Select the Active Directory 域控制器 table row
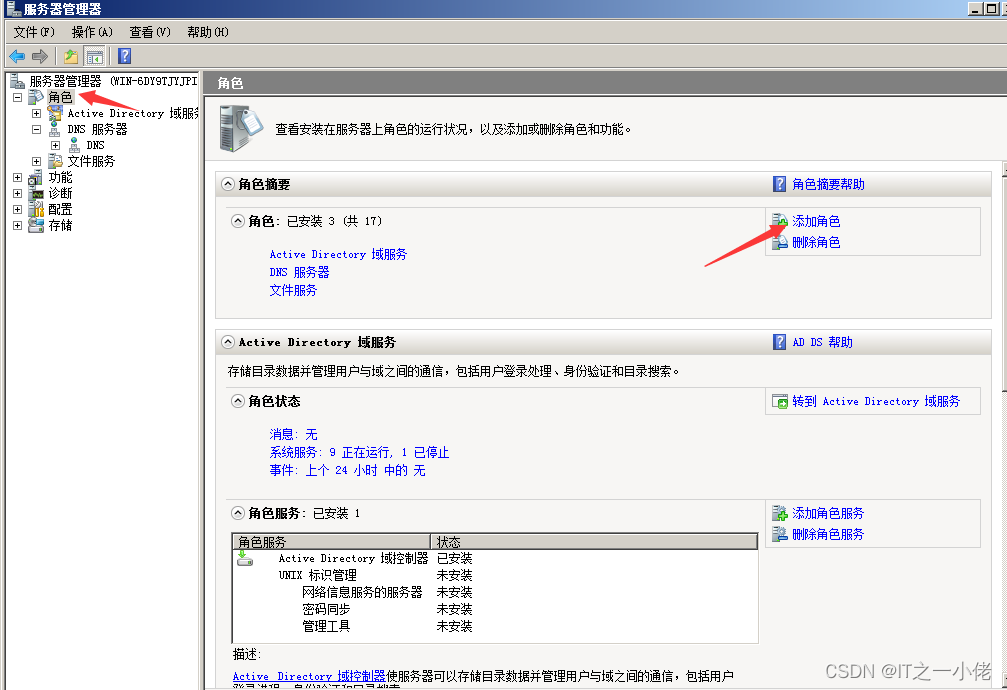The width and height of the screenshot is (1007, 690). (x=495, y=558)
